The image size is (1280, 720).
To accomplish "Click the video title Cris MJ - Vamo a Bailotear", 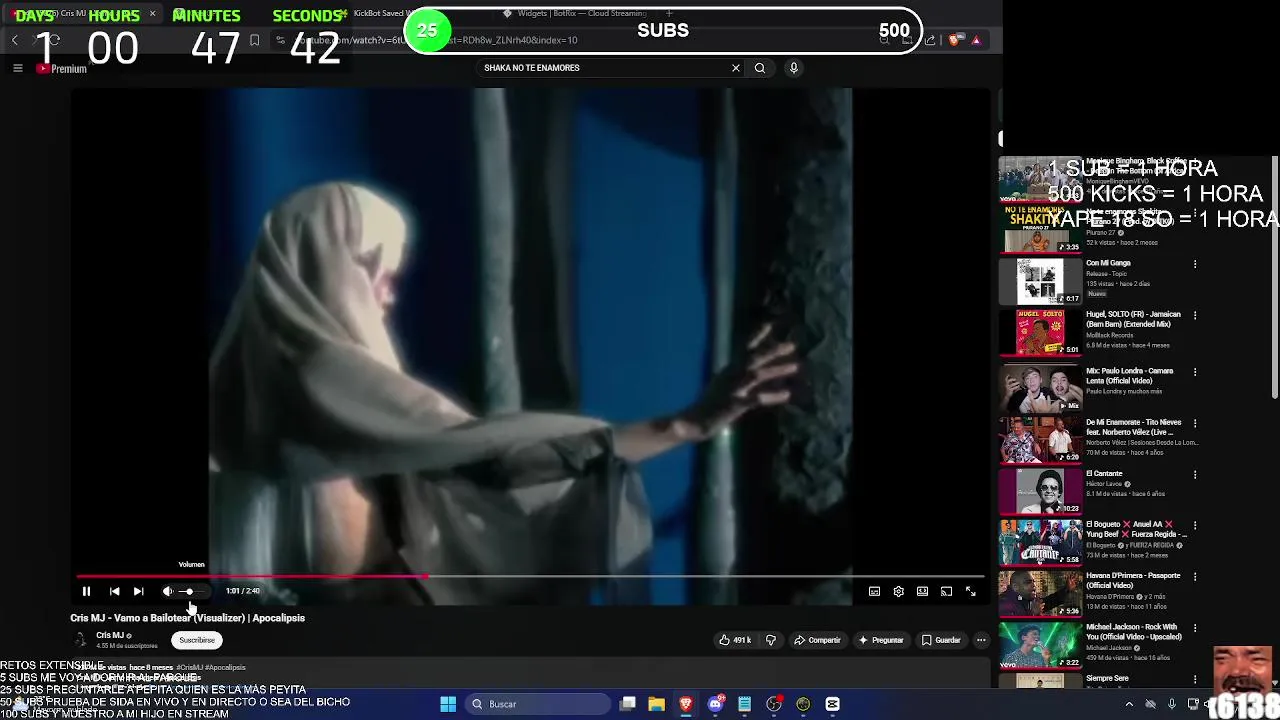I will tap(187, 618).
